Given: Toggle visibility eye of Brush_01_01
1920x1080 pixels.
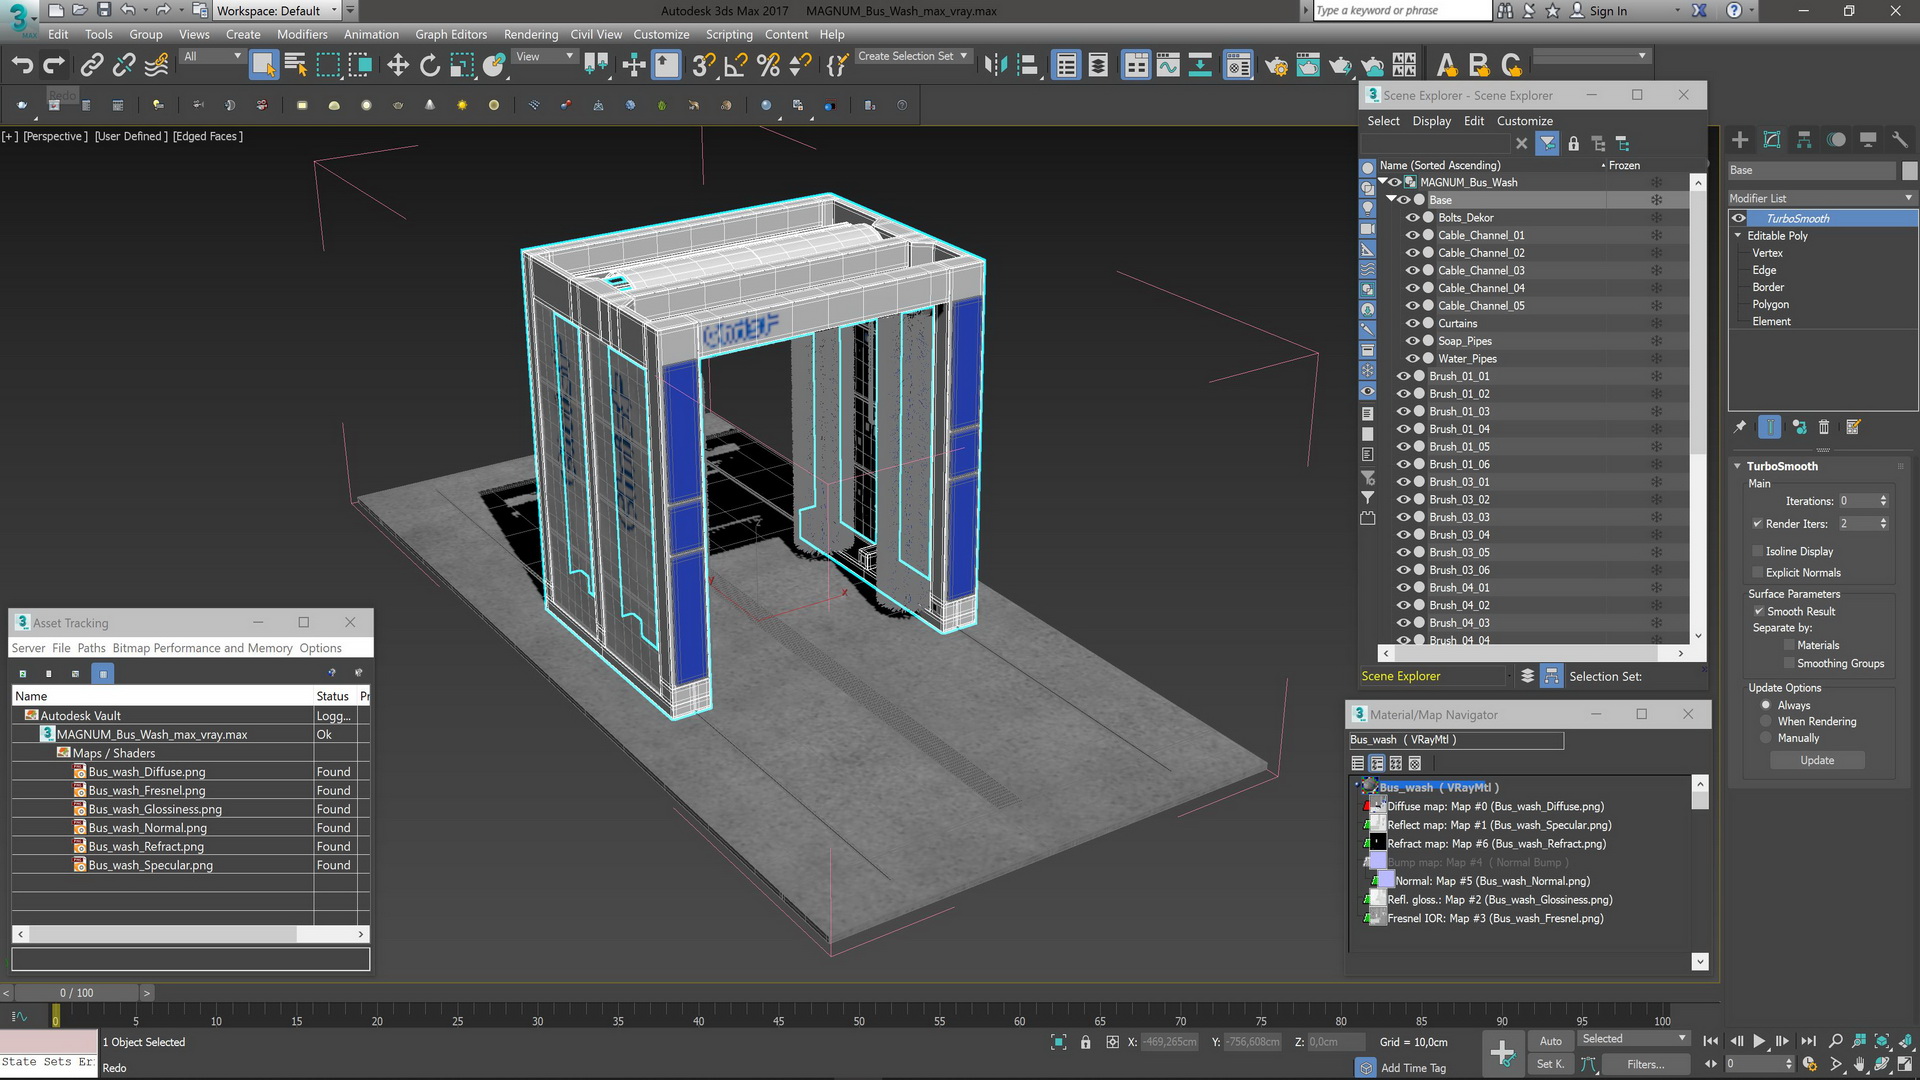Looking at the screenshot, I should [x=1403, y=376].
